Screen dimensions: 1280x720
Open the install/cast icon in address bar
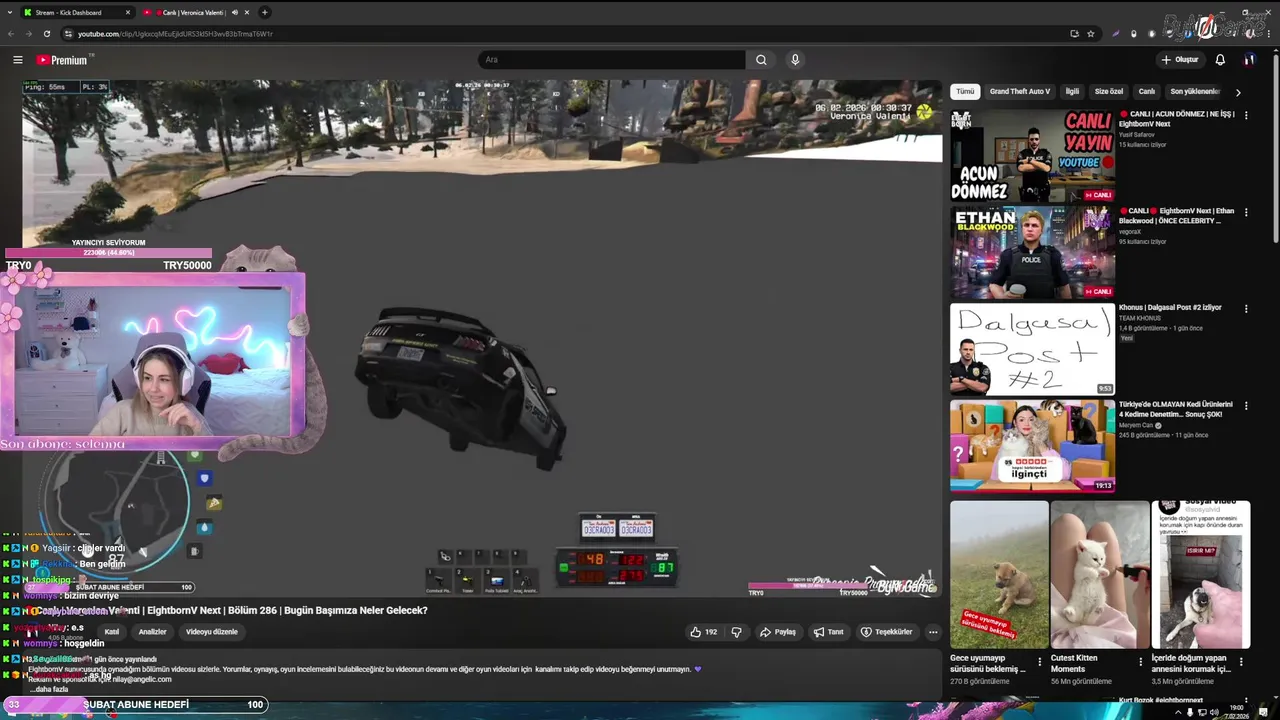click(1075, 33)
